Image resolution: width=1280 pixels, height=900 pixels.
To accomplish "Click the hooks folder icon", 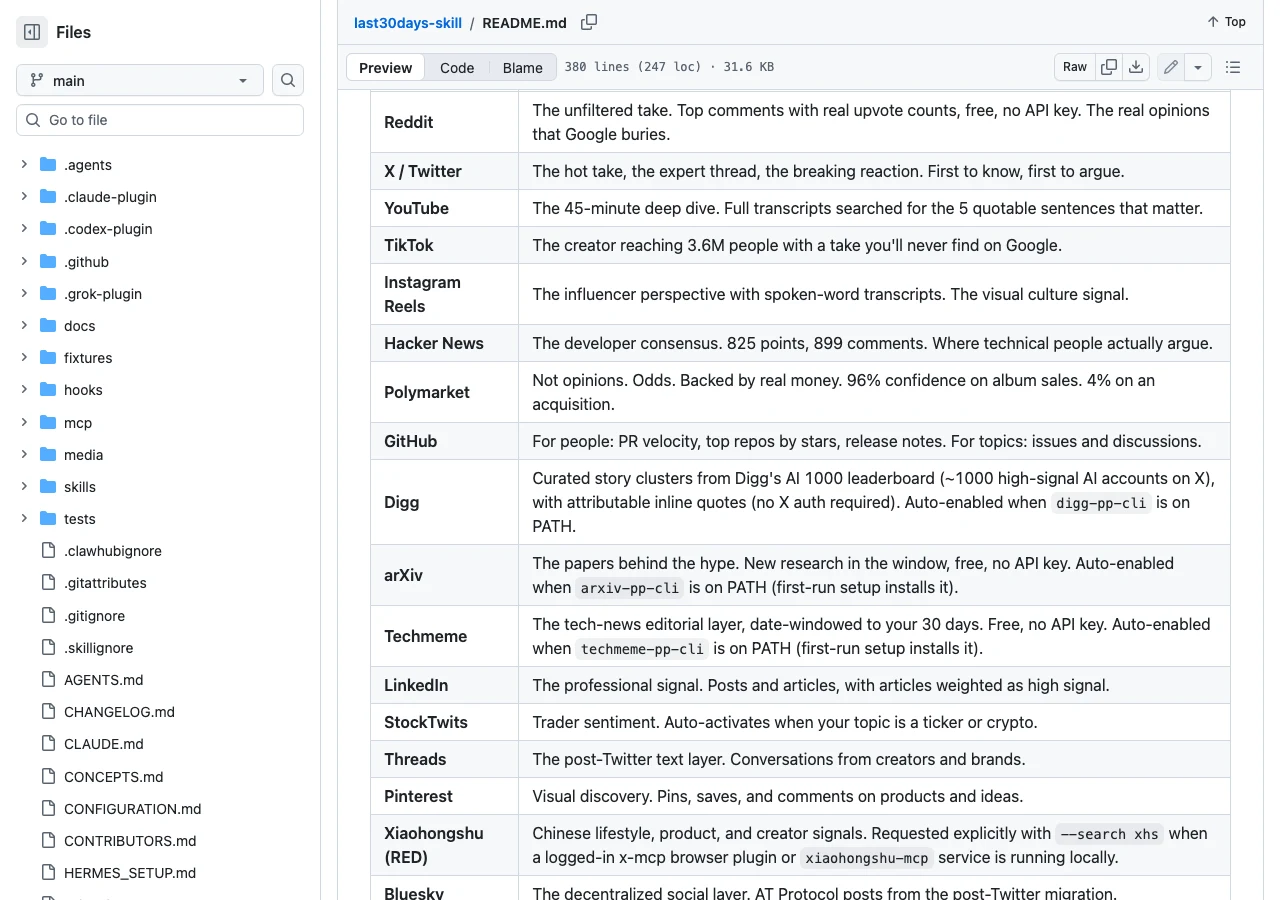I will [x=48, y=389].
